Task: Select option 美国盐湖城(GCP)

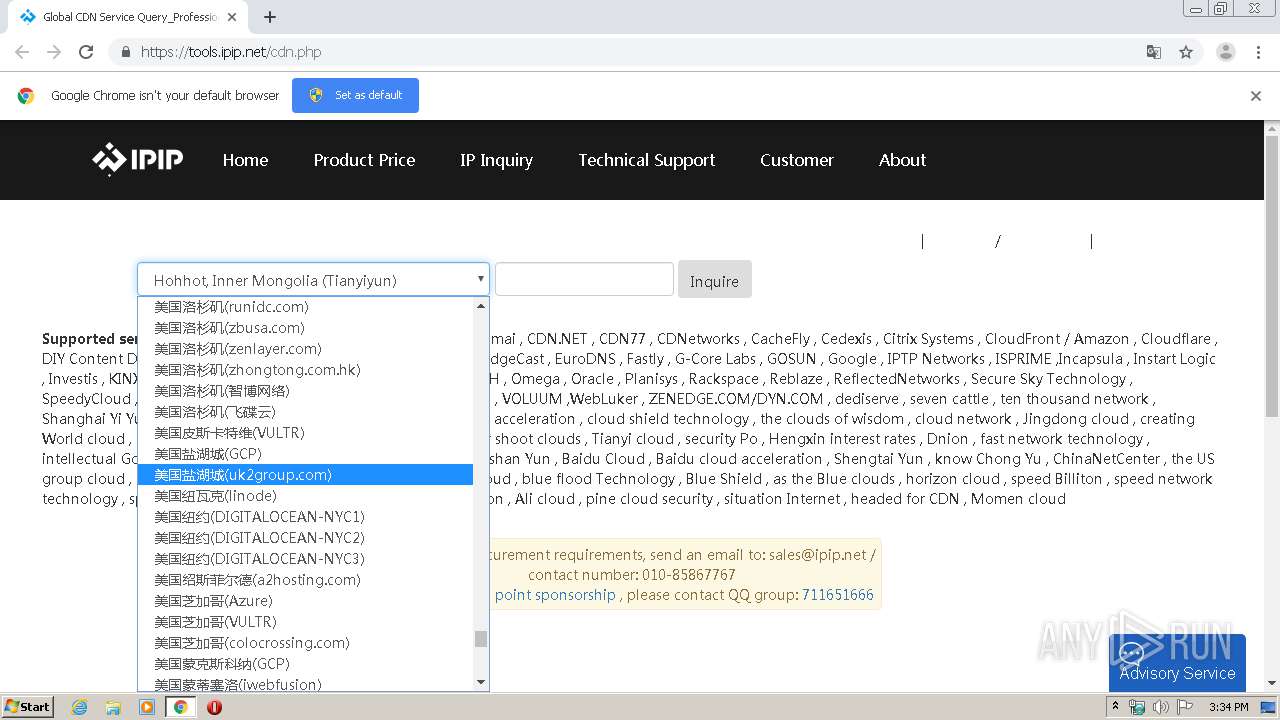Action: [305, 454]
